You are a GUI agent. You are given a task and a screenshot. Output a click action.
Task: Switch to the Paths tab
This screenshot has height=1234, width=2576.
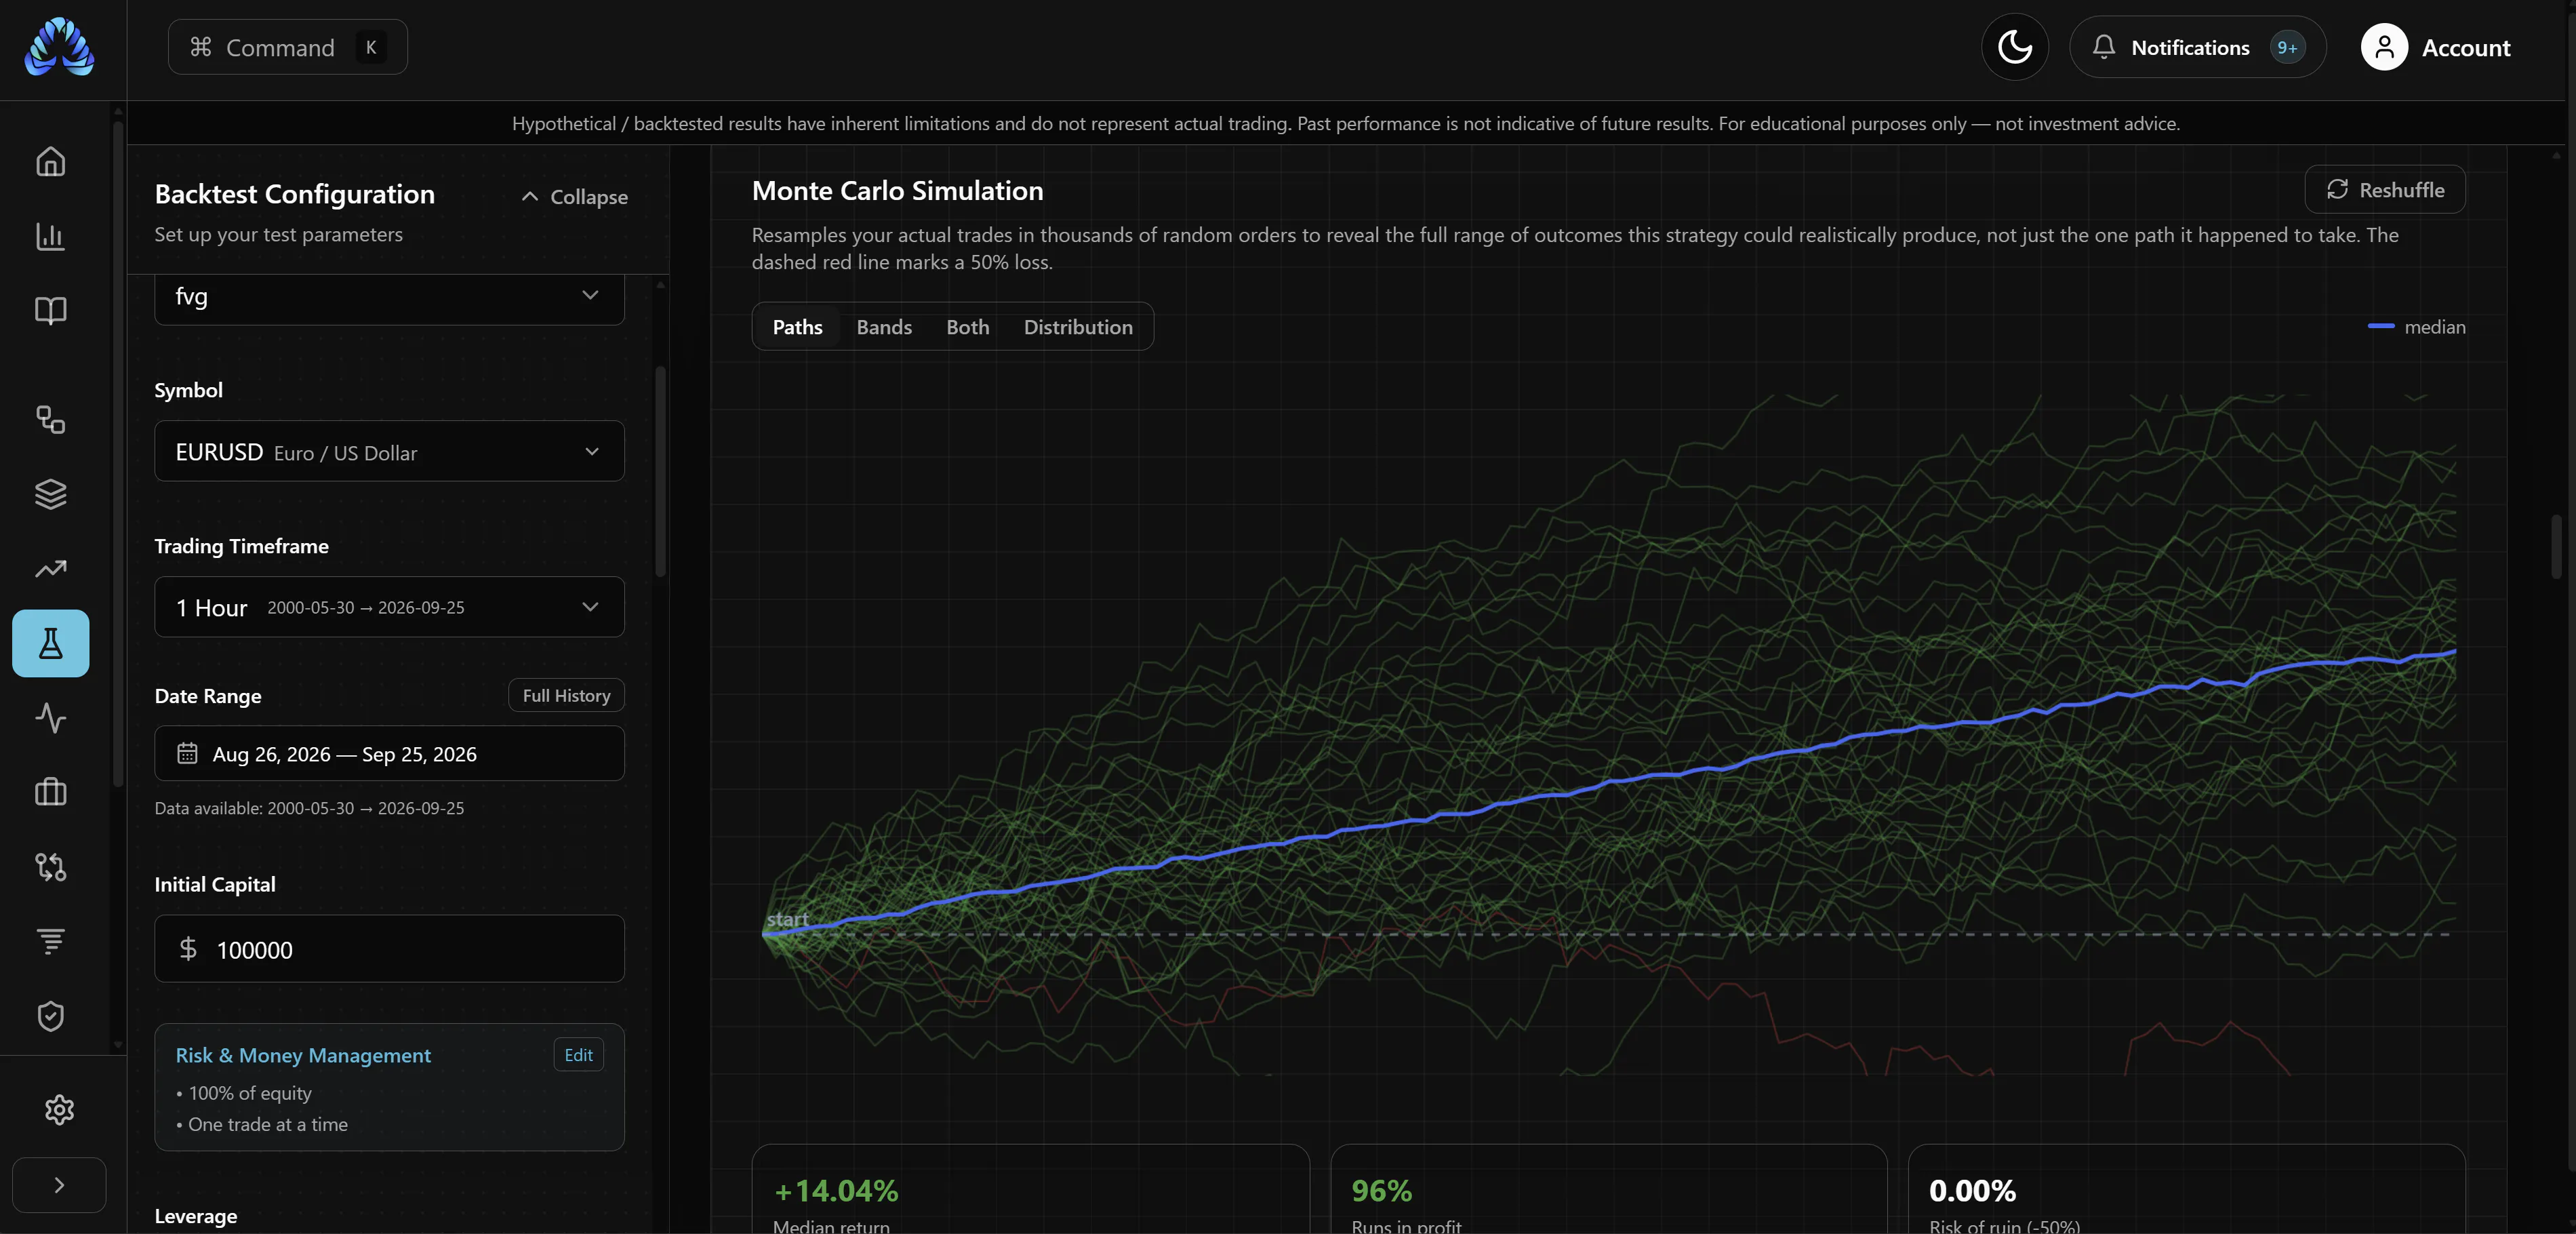coord(797,327)
